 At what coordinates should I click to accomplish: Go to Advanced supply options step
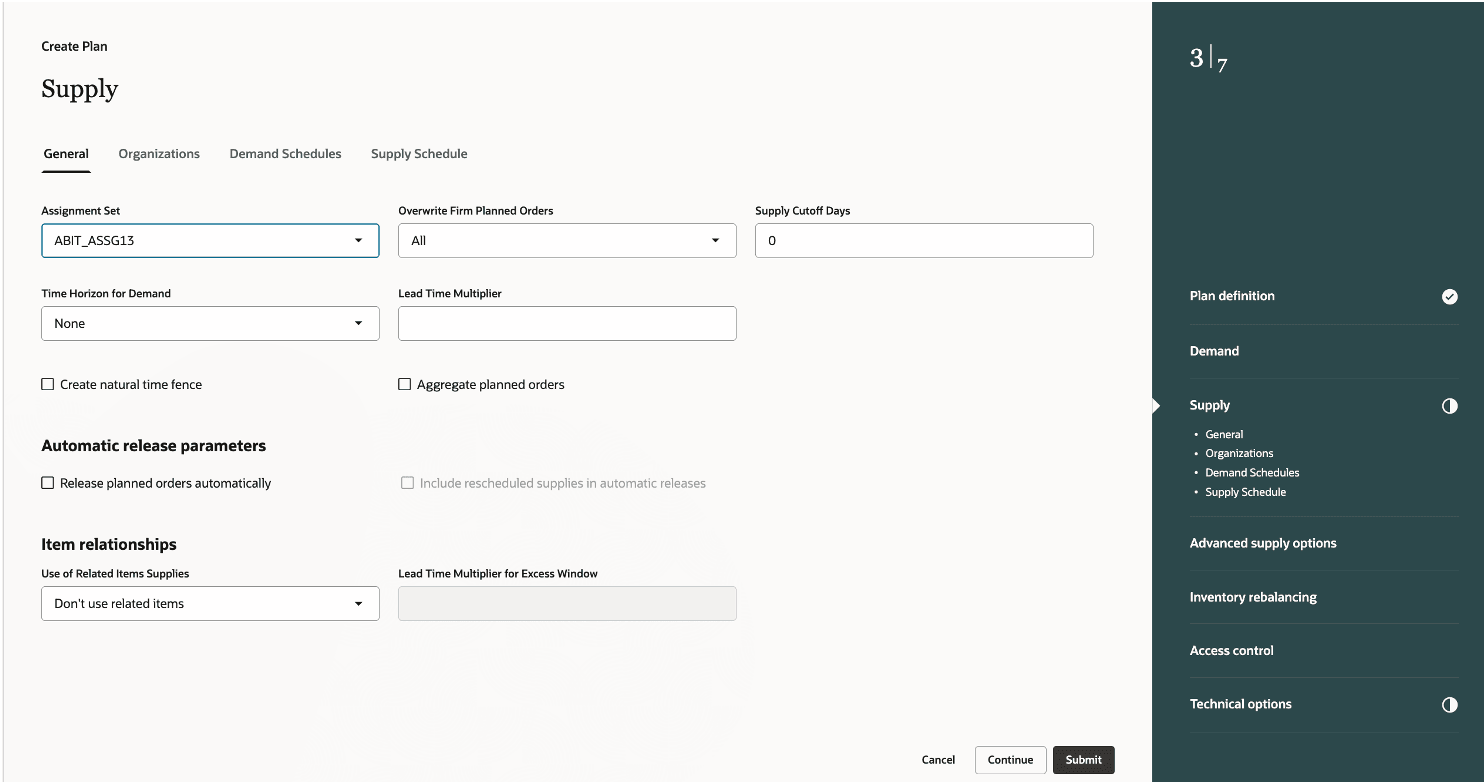1262,543
